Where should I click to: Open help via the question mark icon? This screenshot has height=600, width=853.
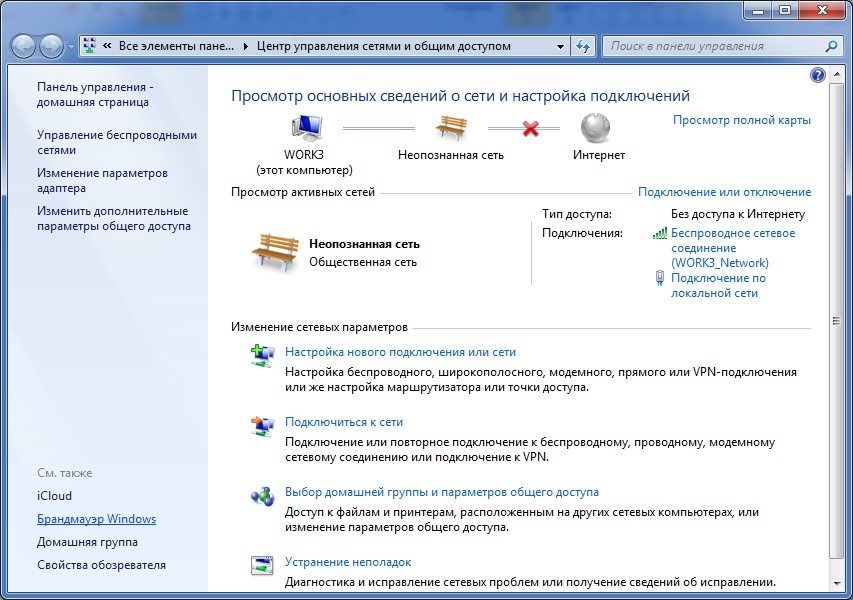click(x=817, y=76)
